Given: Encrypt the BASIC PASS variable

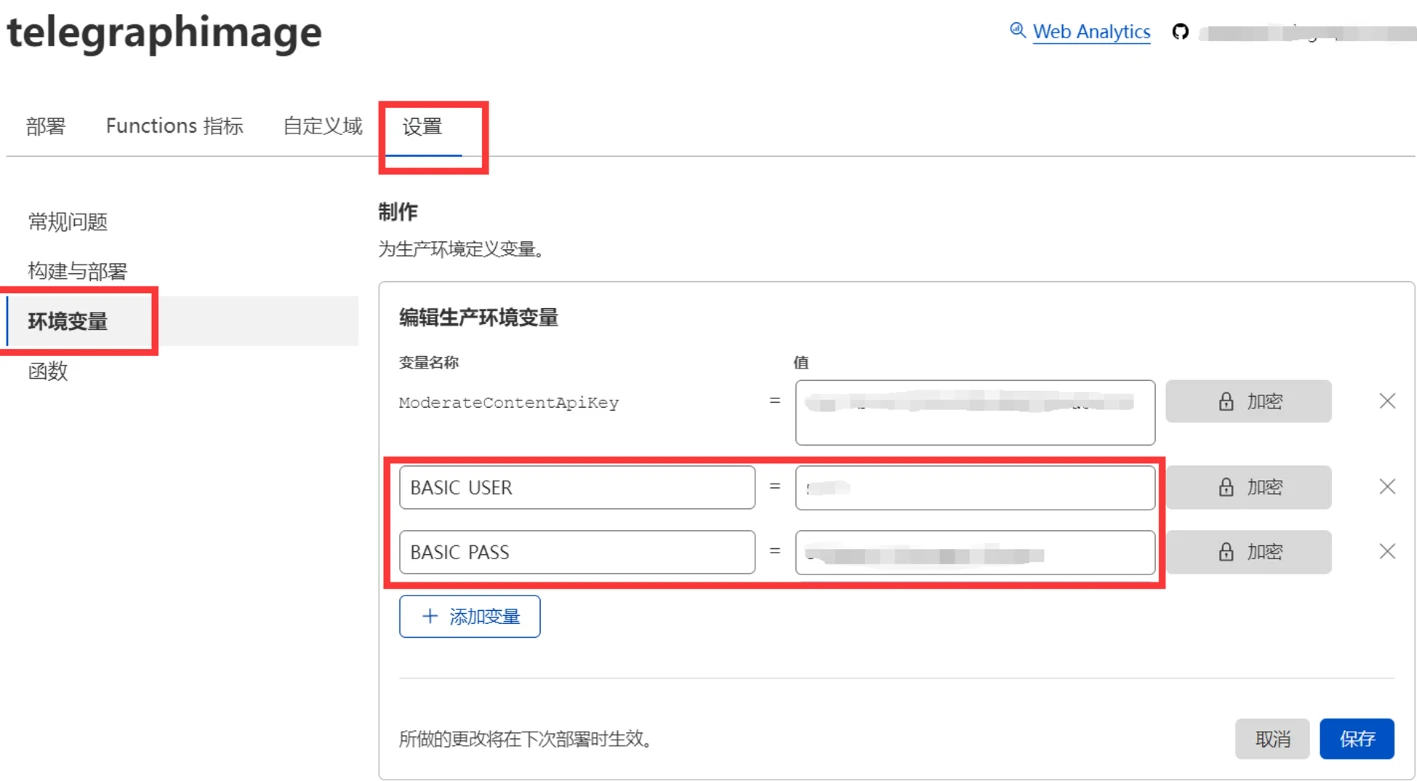Looking at the screenshot, I should point(1248,552).
